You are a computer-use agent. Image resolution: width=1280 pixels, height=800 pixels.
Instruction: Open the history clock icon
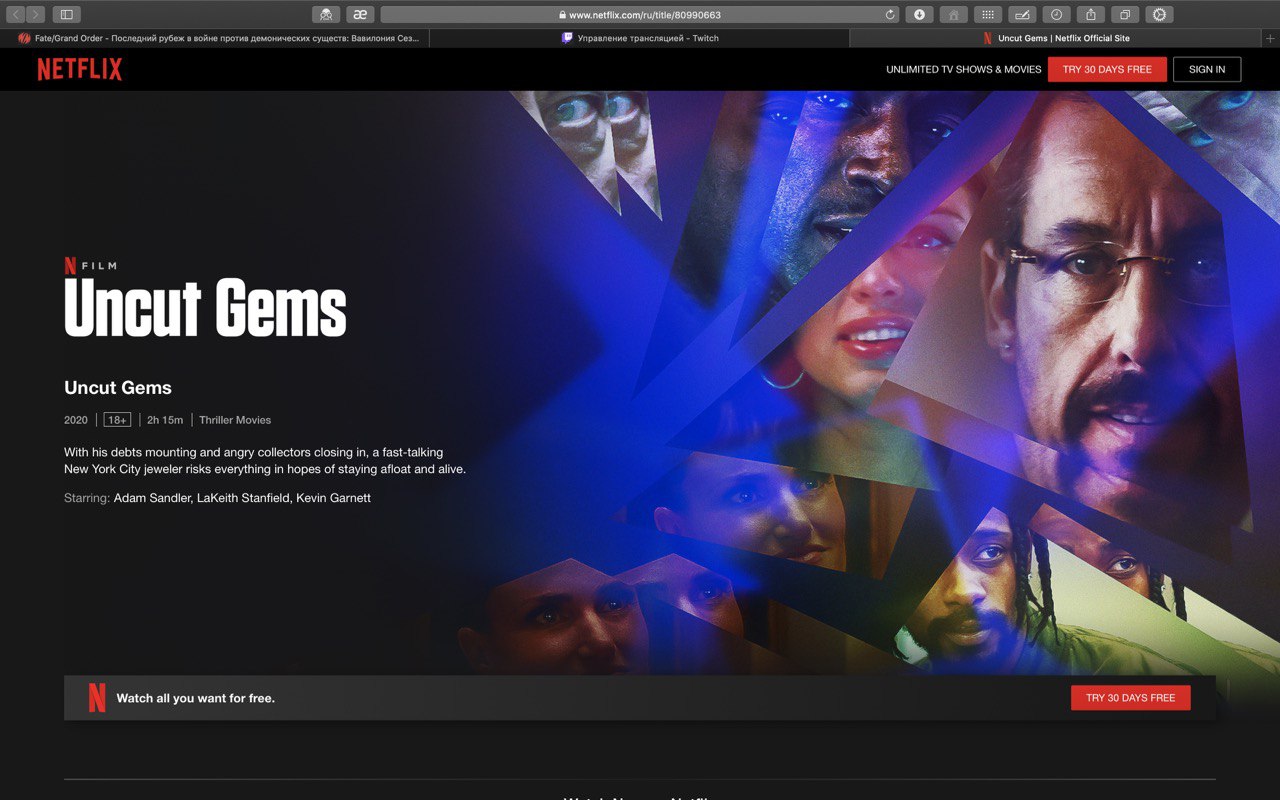coord(1056,14)
